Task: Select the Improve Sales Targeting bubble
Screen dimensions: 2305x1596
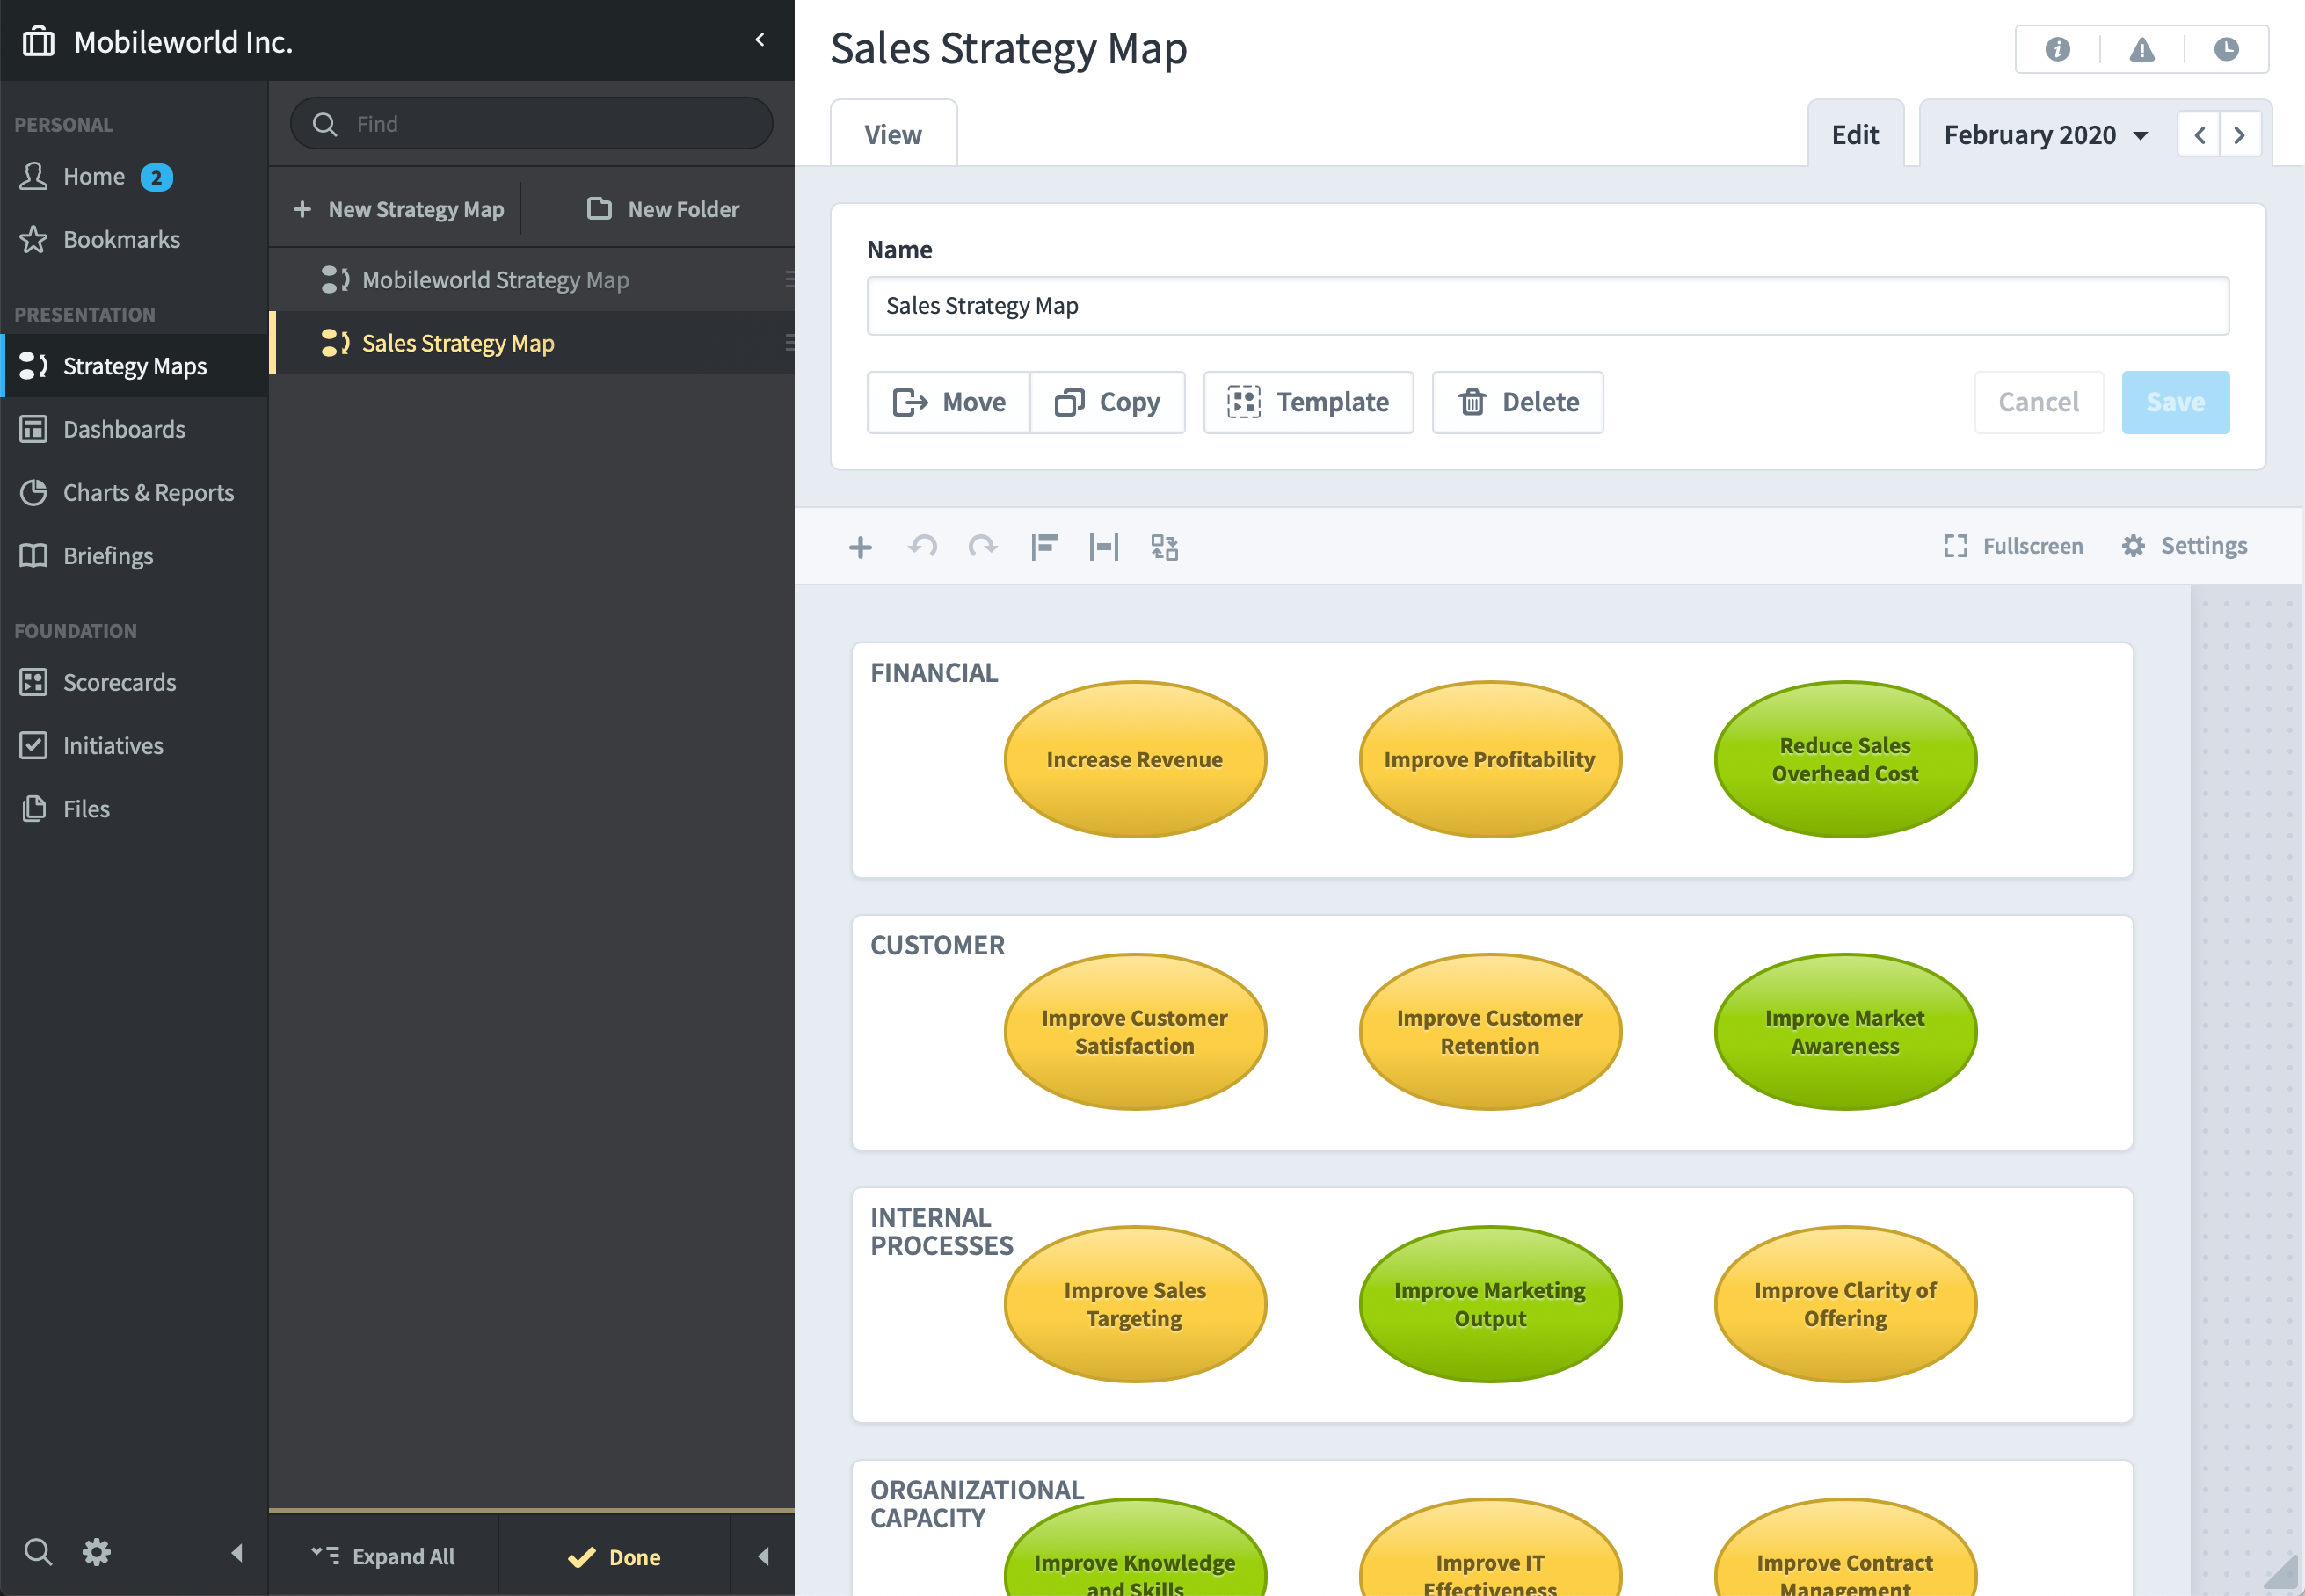Action: tap(1135, 1305)
